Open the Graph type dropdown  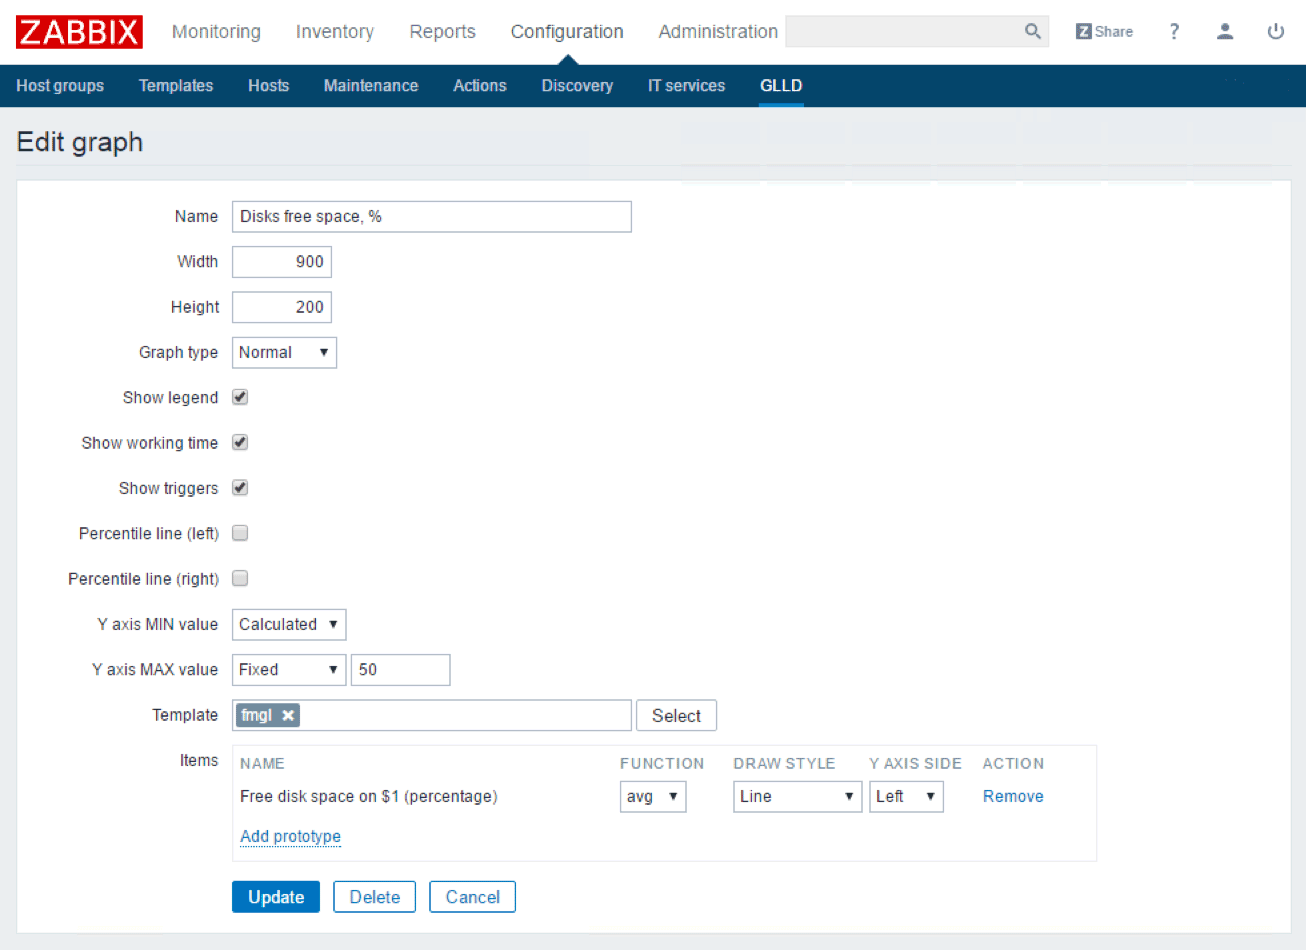(x=284, y=352)
